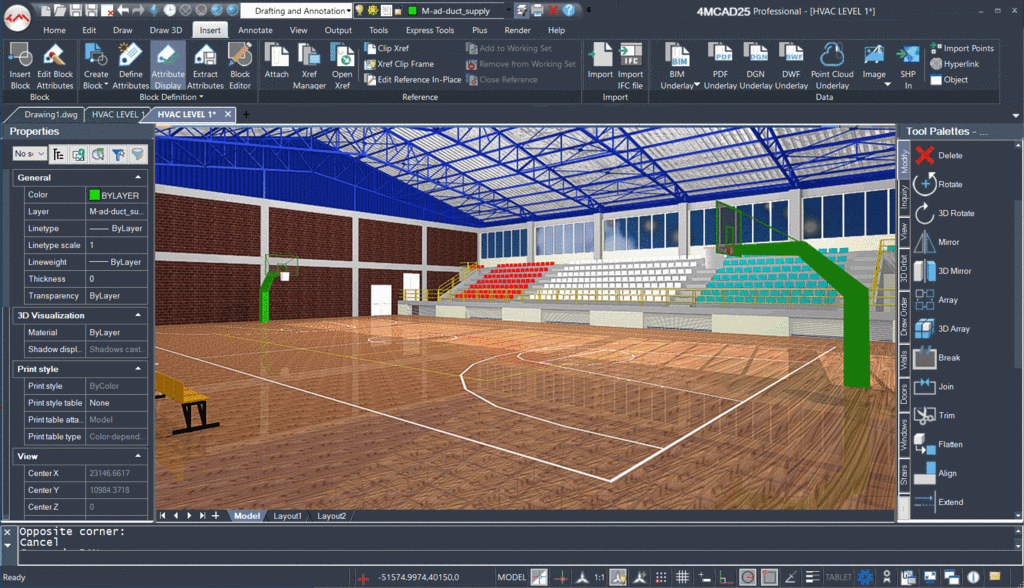Expand the Create Block dropdown

(96, 86)
